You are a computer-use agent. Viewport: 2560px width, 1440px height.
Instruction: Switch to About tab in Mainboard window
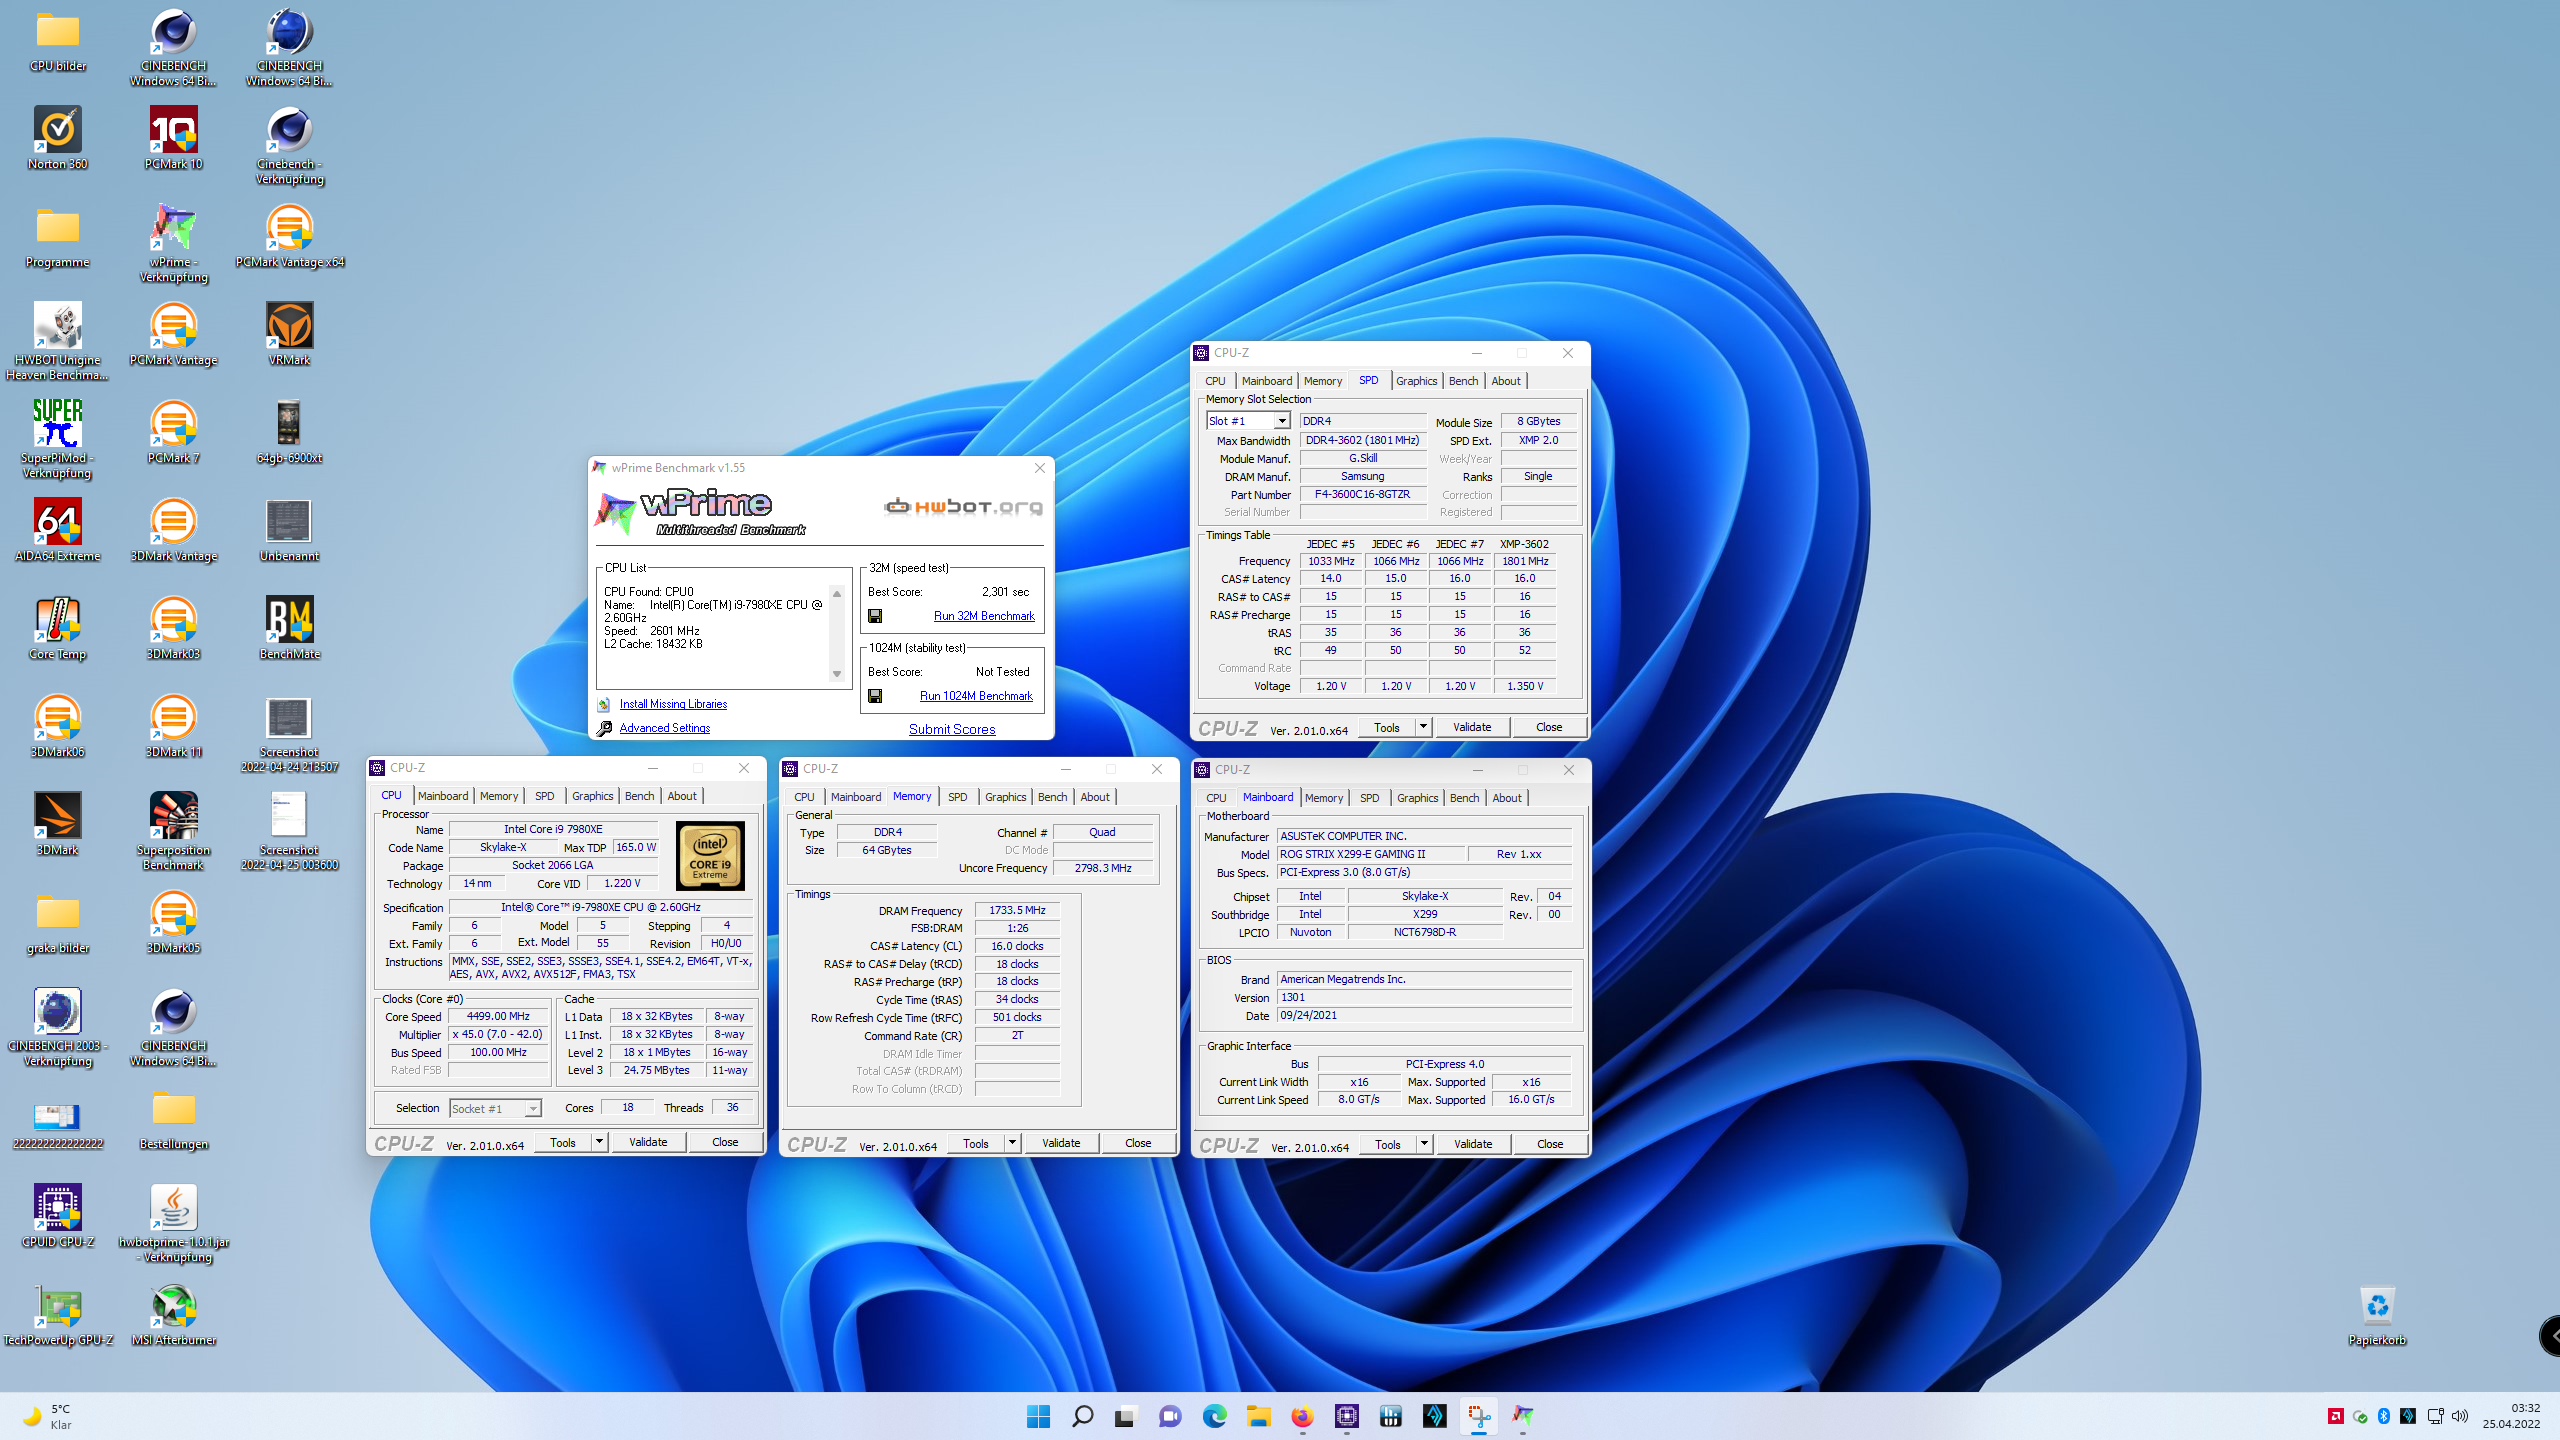[x=1507, y=798]
